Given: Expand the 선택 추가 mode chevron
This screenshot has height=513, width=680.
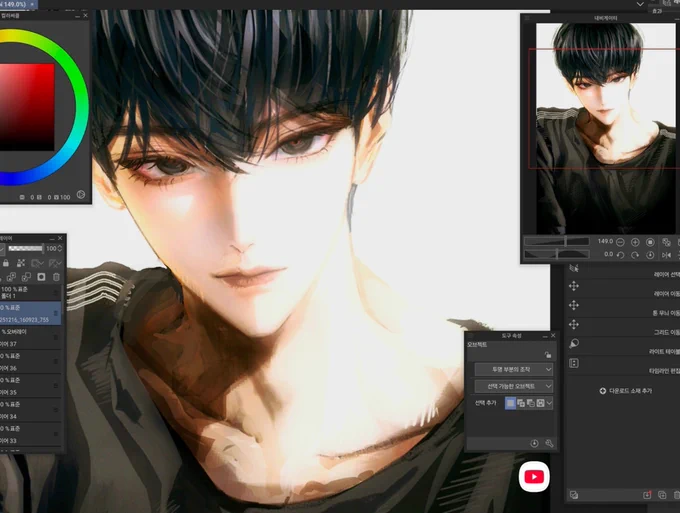Looking at the screenshot, I should (549, 403).
